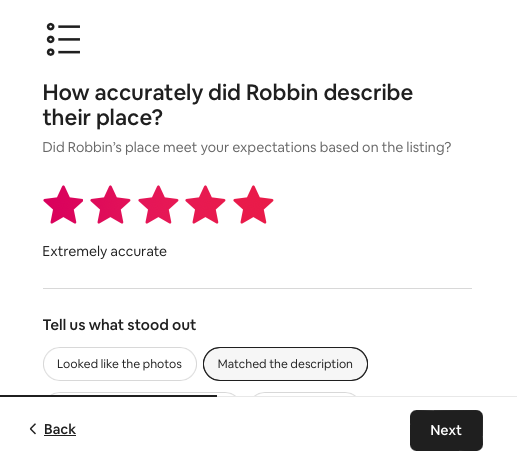The width and height of the screenshot is (517, 462).
Task: Click the 'How accurately did Robbin describe' heading
Action: click(228, 92)
